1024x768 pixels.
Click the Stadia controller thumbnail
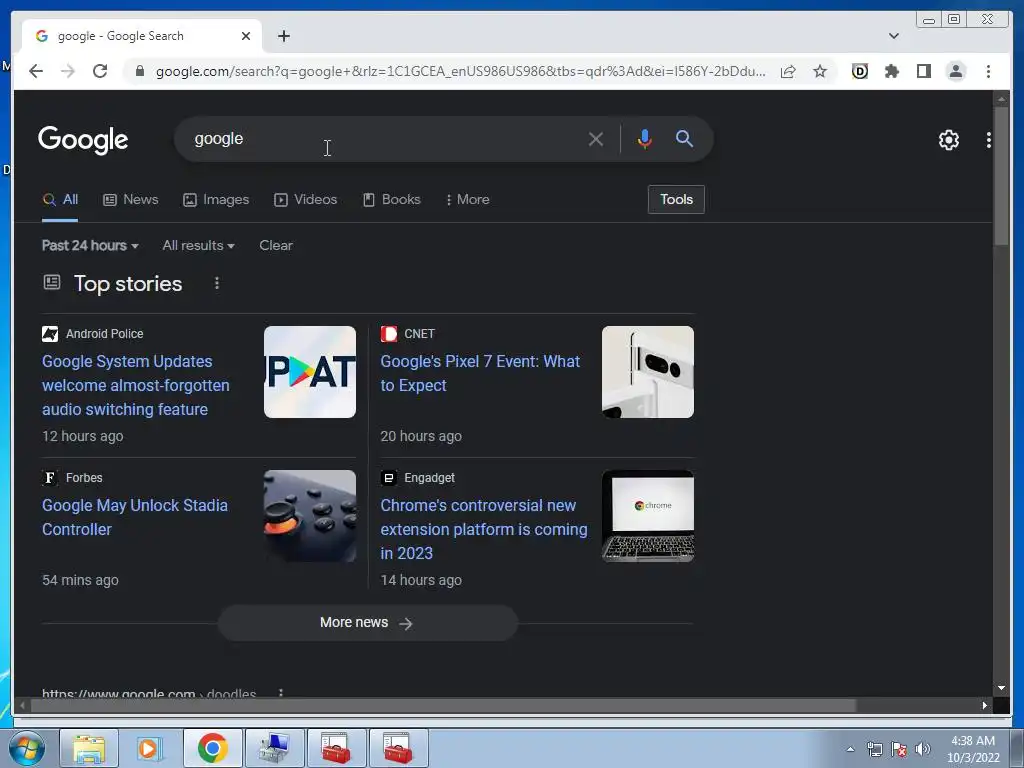click(x=310, y=516)
